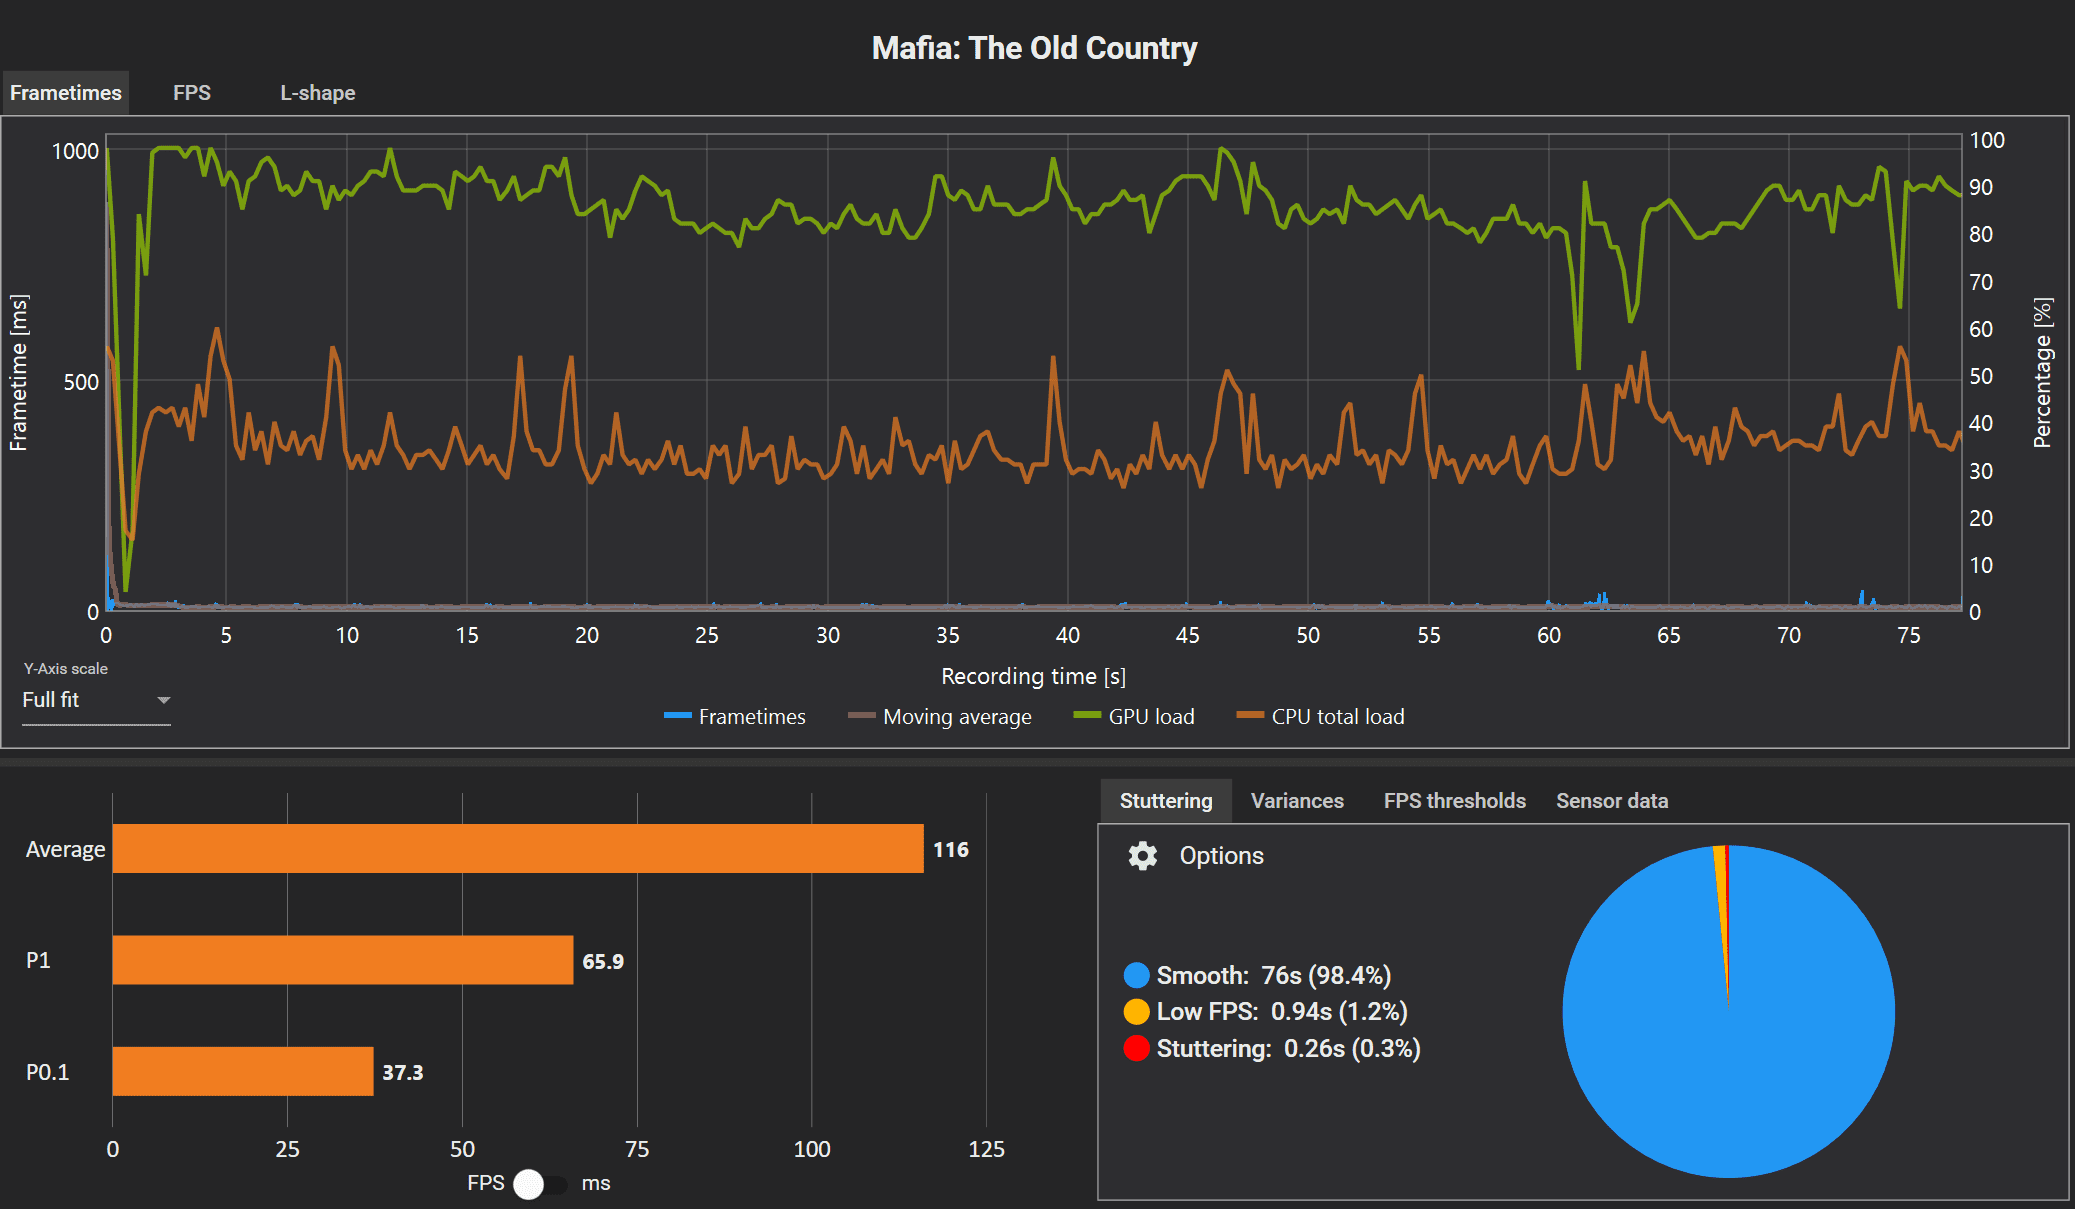Click the blue Smooth legend circle
Viewport: 2075px width, 1209px height.
[1136, 975]
